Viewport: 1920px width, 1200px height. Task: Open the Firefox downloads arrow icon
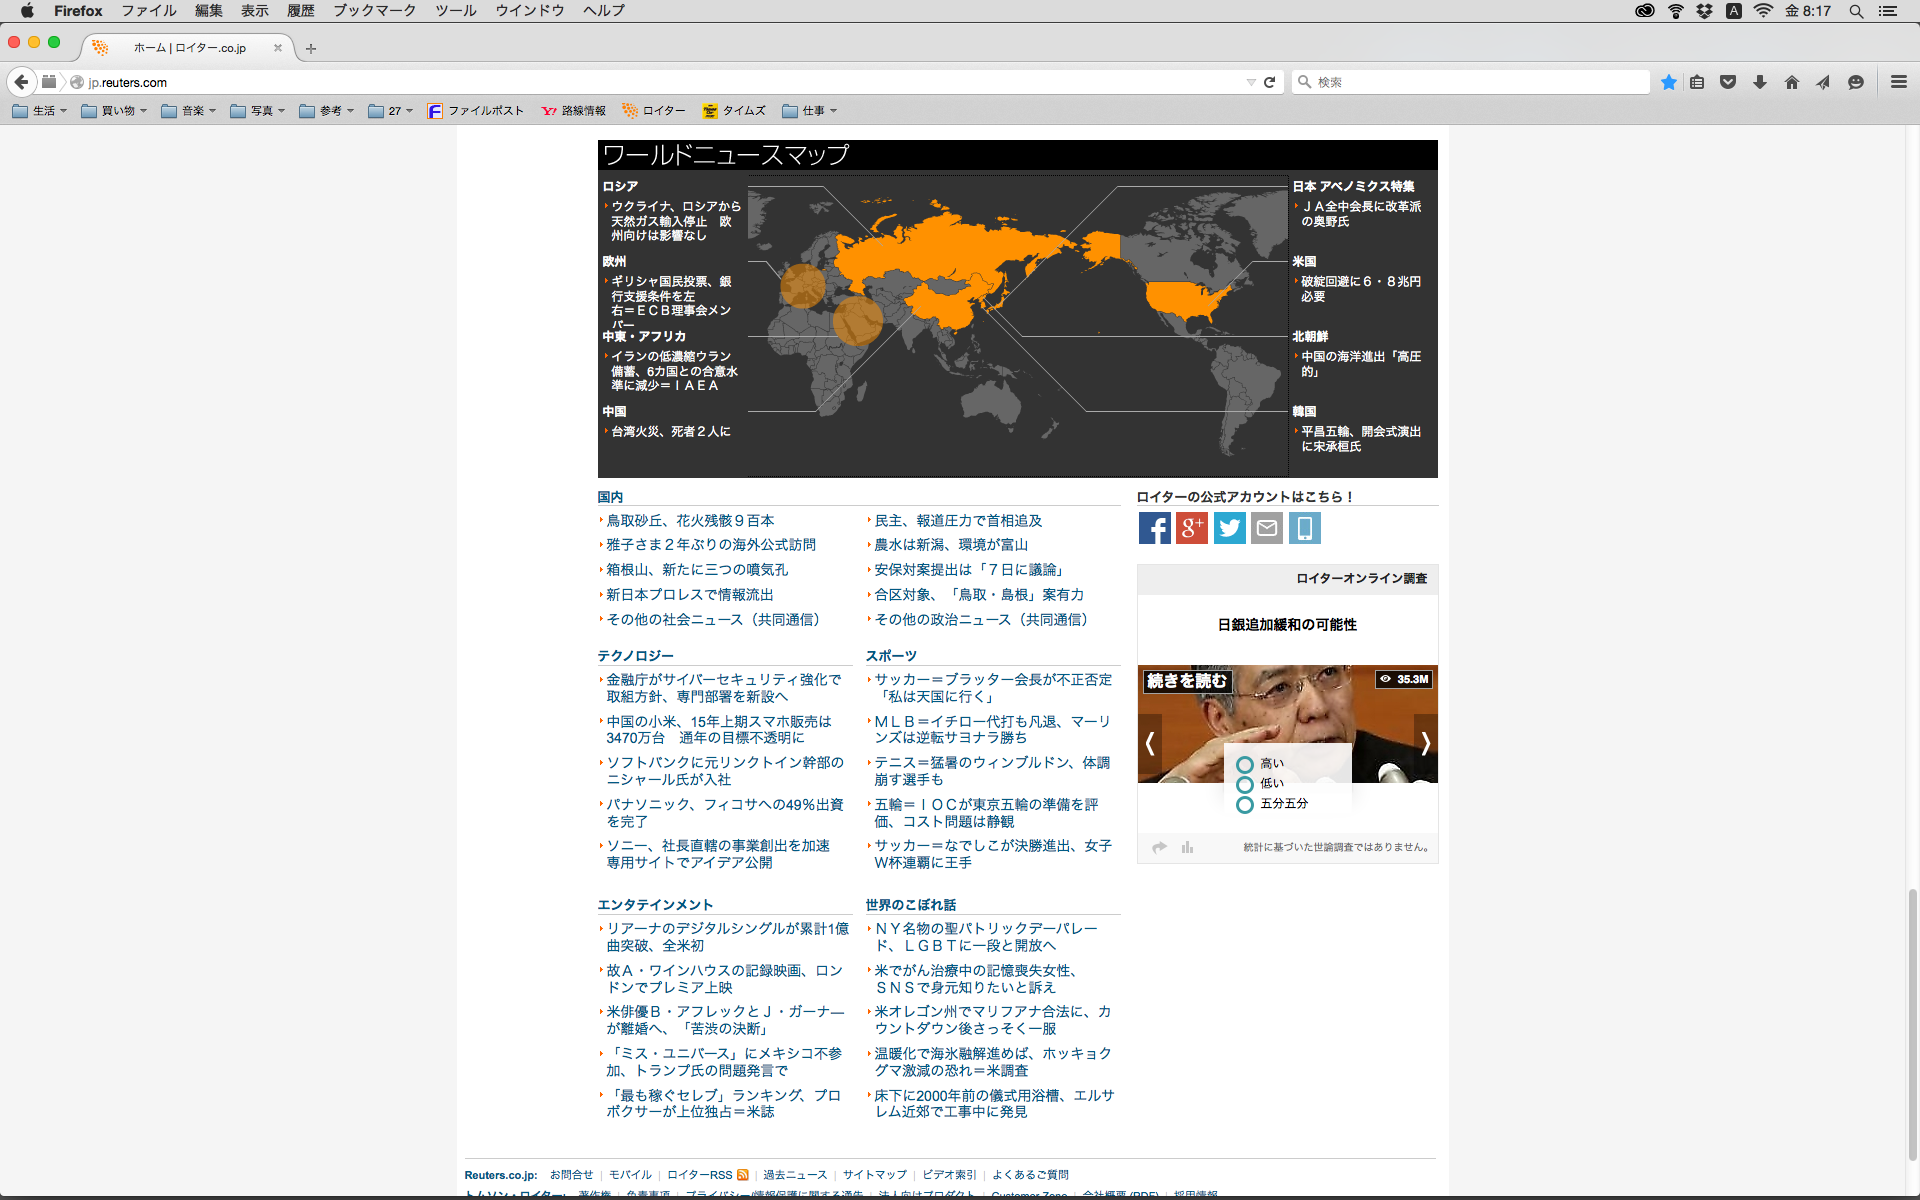click(1759, 82)
